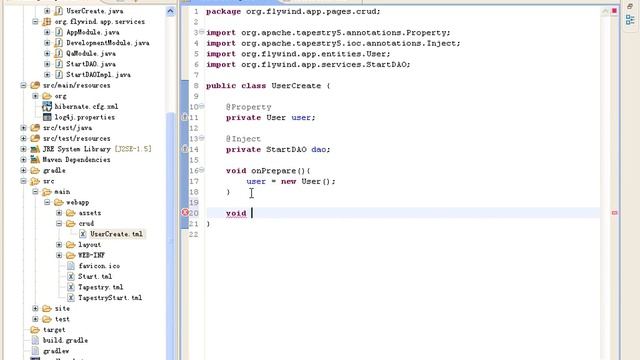The image size is (640, 360).
Task: Open DevelopmentModule.java file
Action: coord(108,43)
